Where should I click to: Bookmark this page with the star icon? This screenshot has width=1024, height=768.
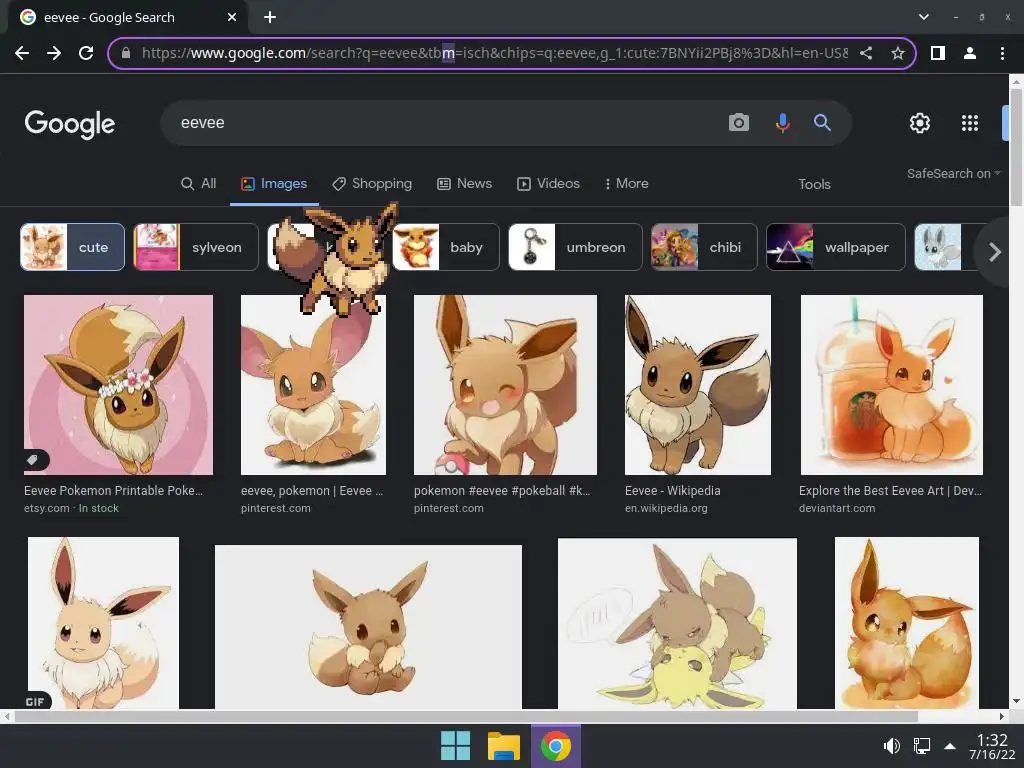[898, 53]
